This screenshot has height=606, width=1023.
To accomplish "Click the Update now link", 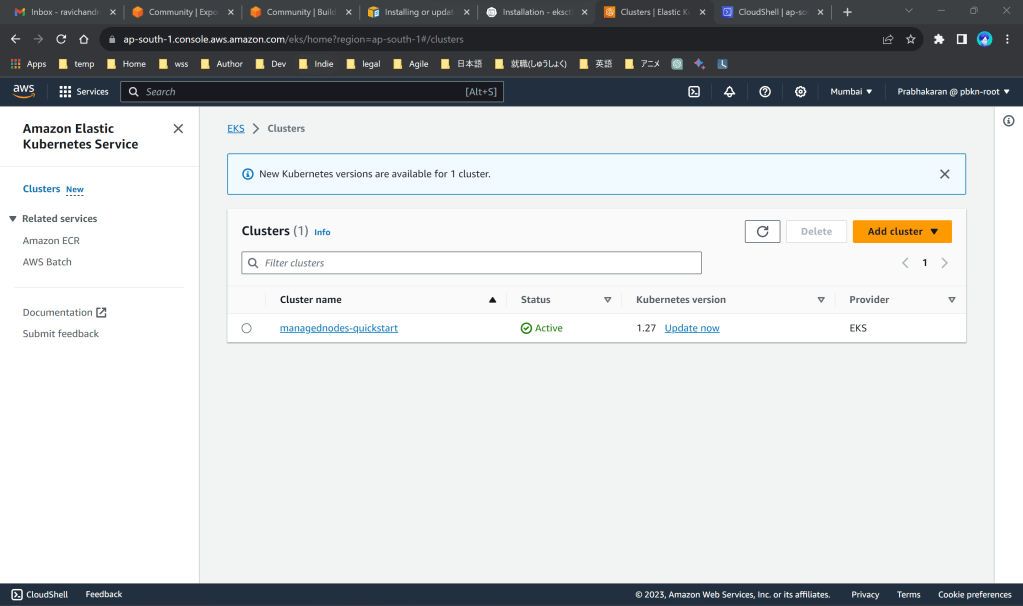I will coord(692,328).
